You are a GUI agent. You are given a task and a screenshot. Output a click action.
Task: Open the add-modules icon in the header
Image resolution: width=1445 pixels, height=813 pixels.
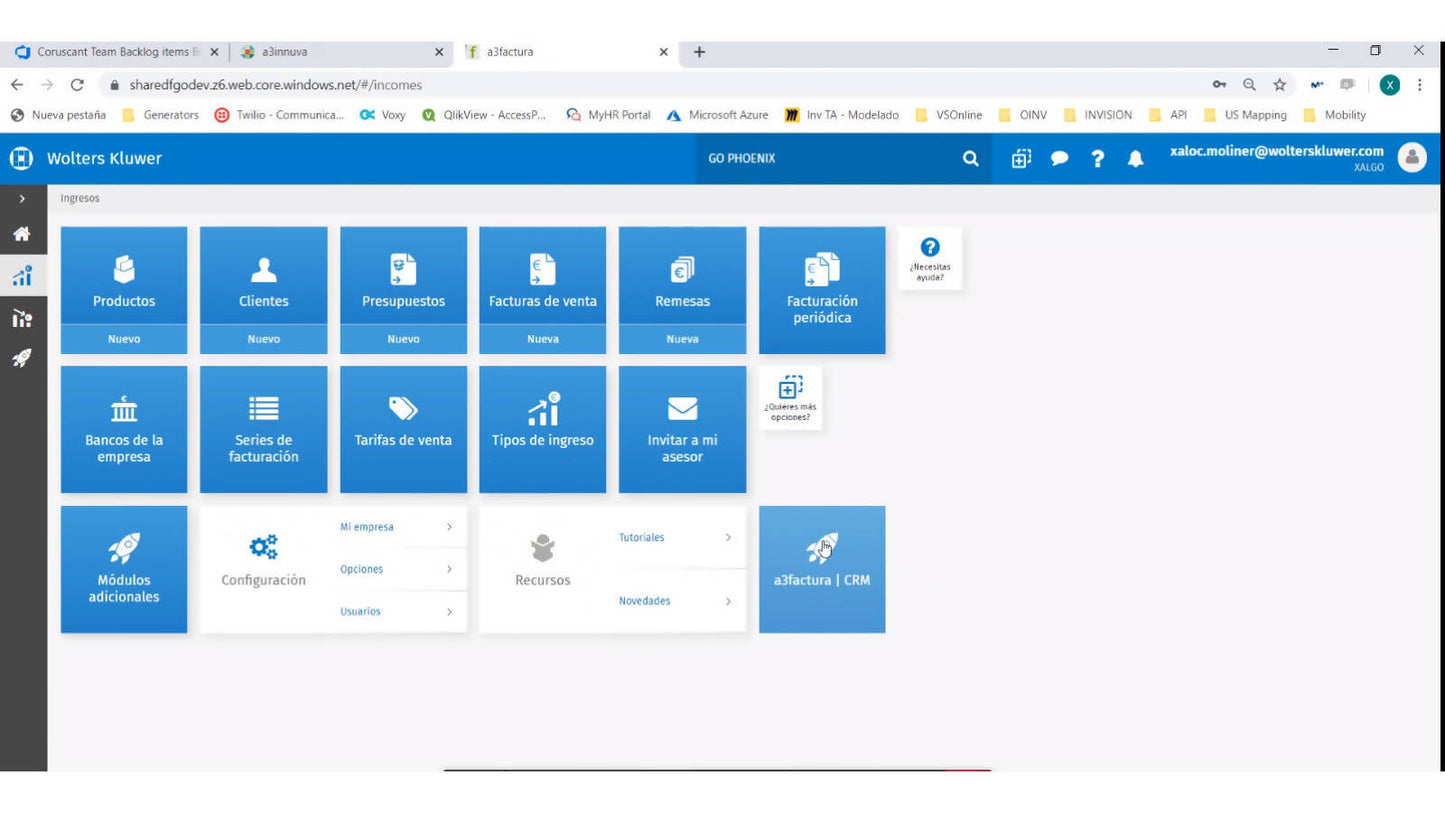(x=1021, y=158)
